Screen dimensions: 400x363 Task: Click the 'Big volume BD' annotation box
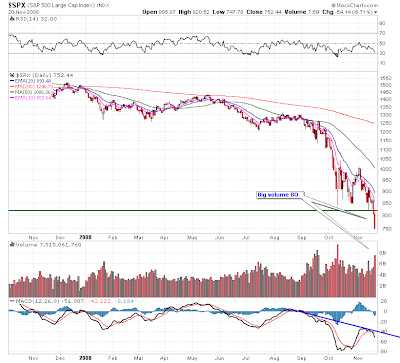[x=279, y=195]
